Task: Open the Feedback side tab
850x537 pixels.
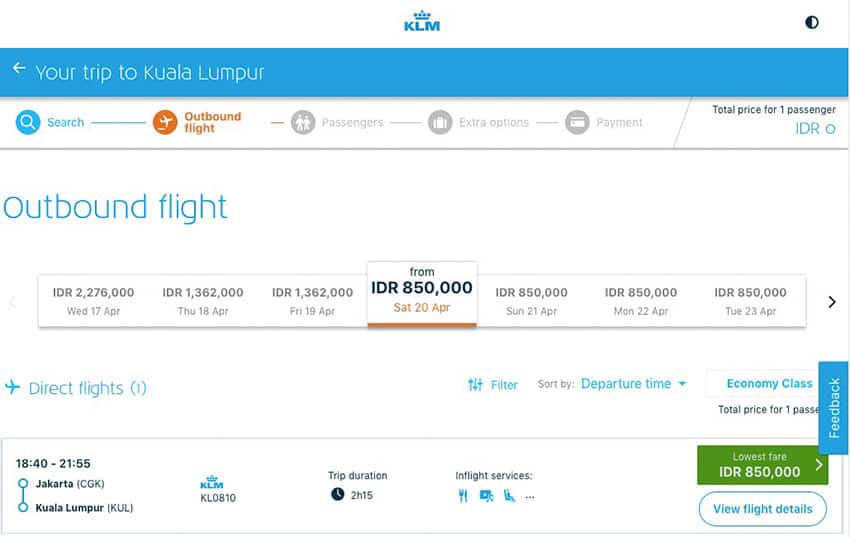Action: pyautogui.click(x=834, y=407)
